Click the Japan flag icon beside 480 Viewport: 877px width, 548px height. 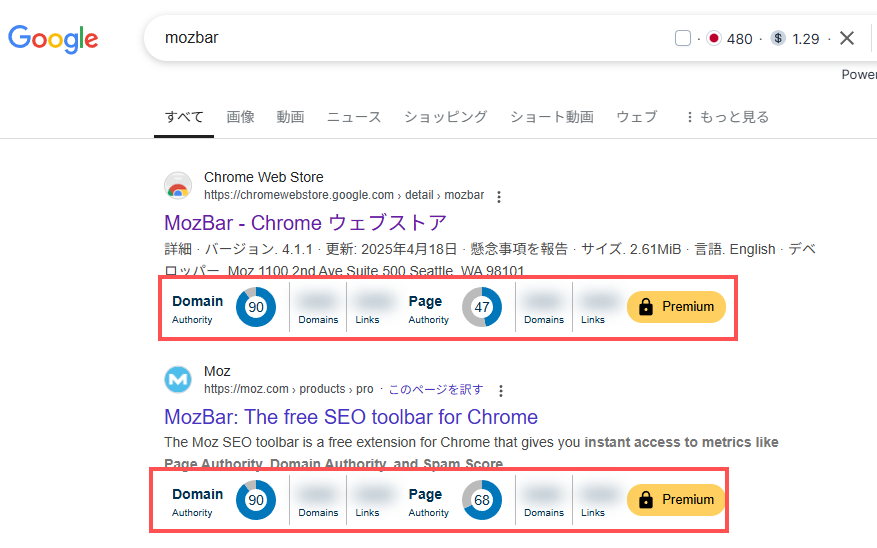point(714,38)
